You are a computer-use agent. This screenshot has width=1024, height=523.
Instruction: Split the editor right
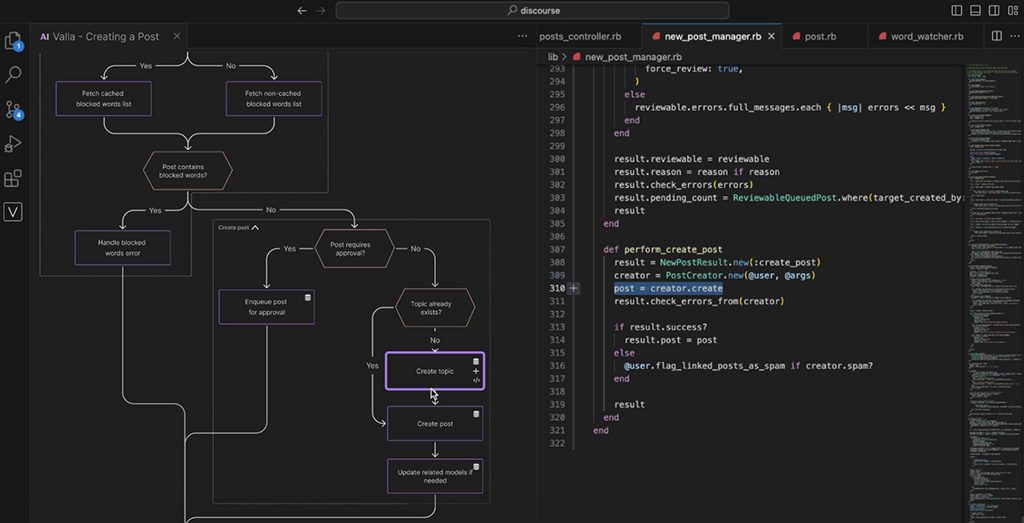(997, 36)
